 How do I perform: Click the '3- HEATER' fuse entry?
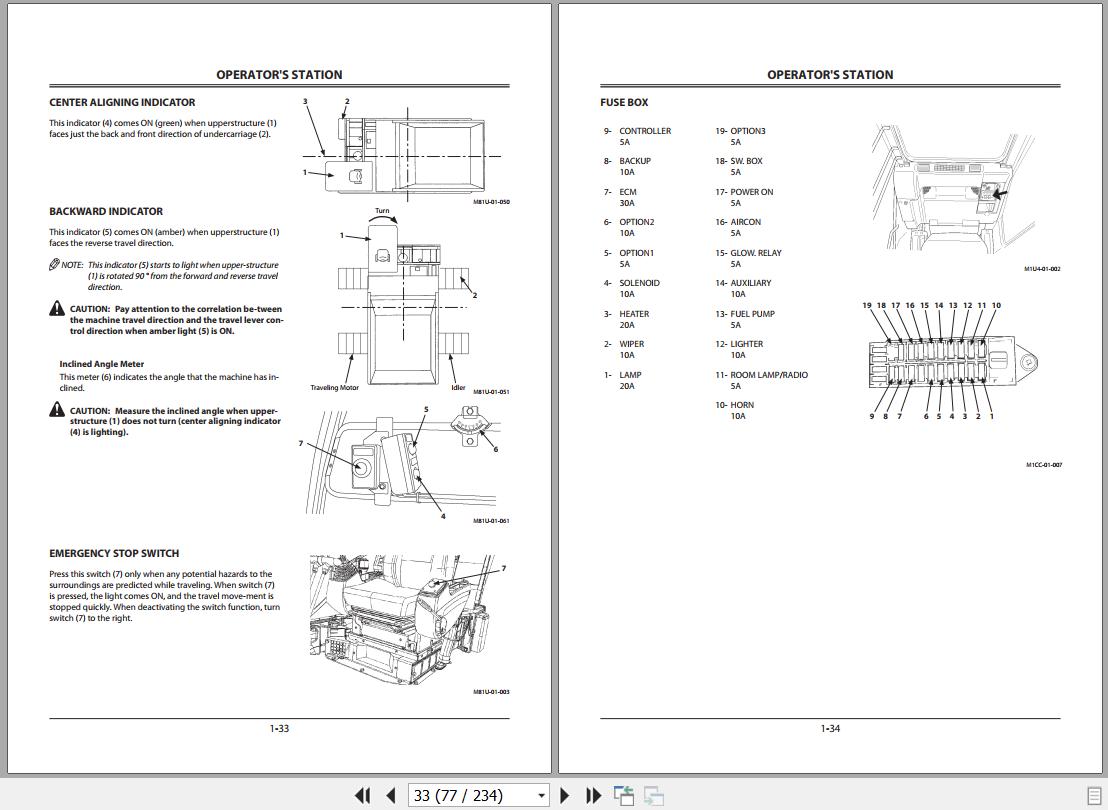[627, 319]
